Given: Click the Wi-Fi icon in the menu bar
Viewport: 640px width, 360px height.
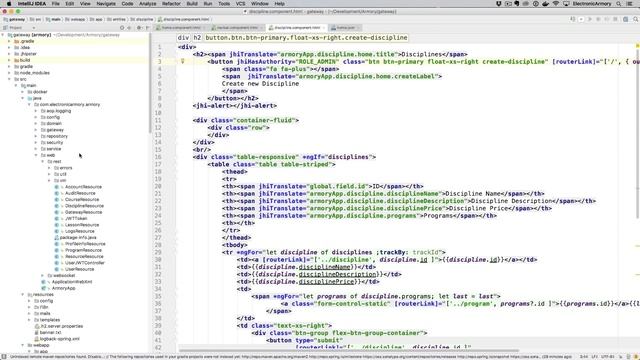Looking at the screenshot, I should (556, 4).
